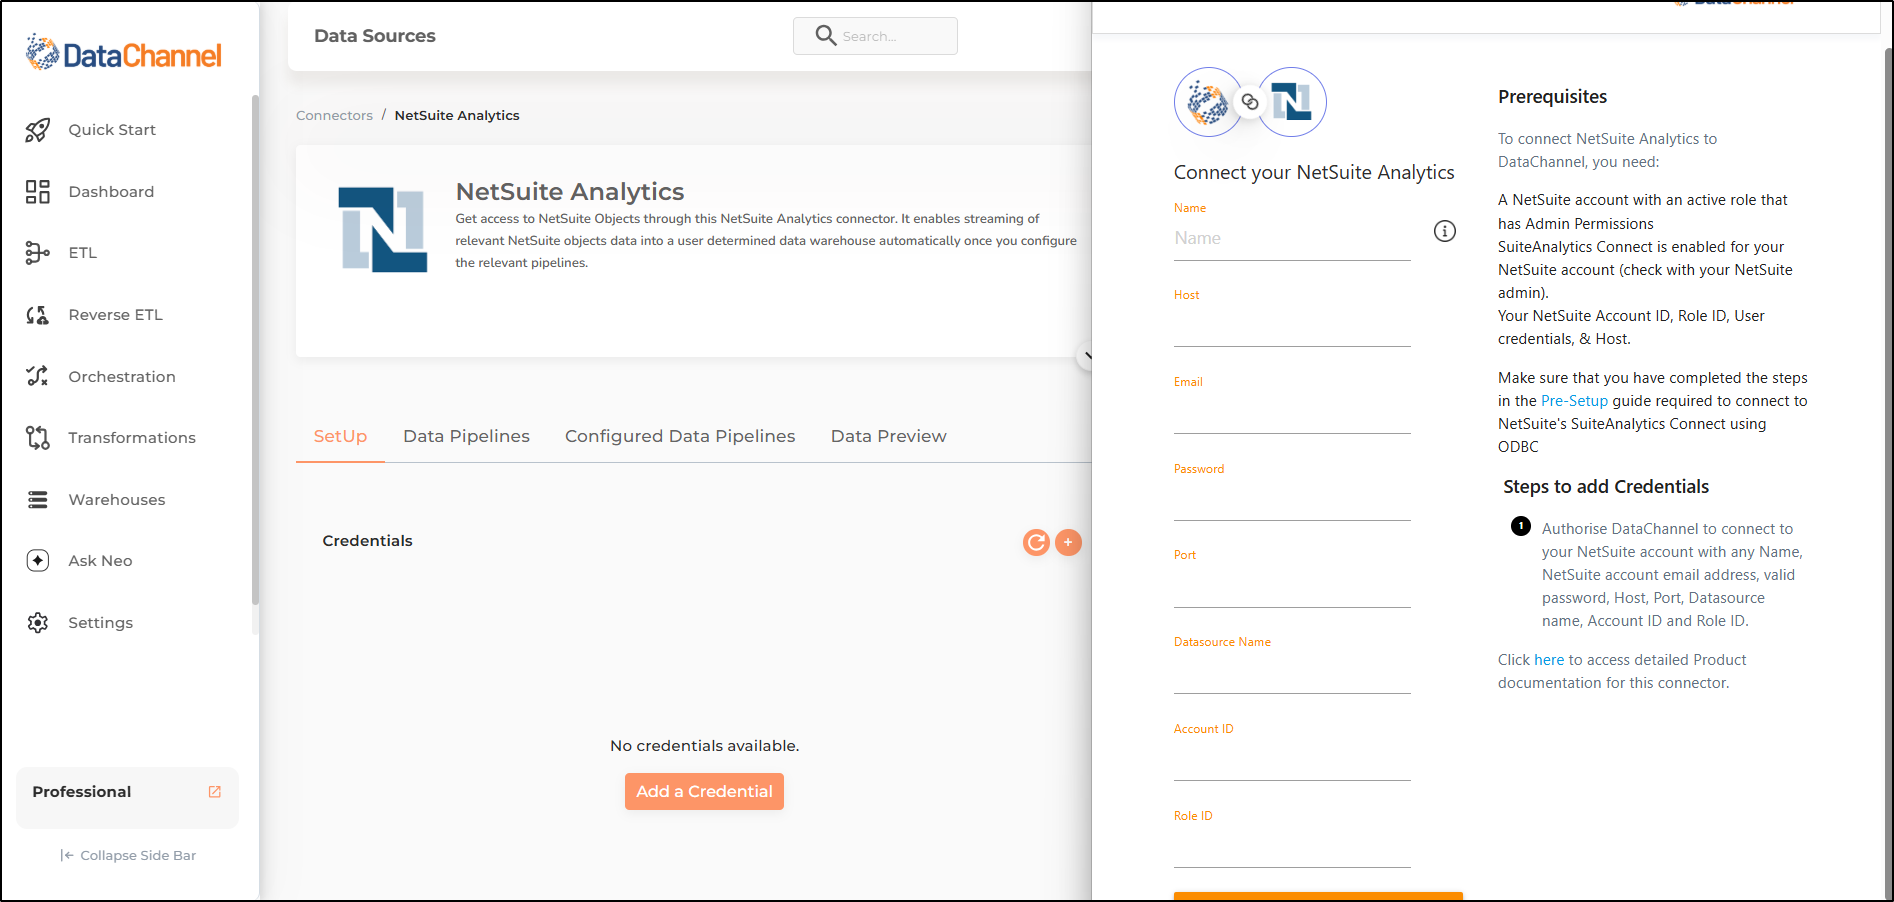The image size is (1894, 902).
Task: Click the Warehouses stack icon
Action: [x=38, y=500]
